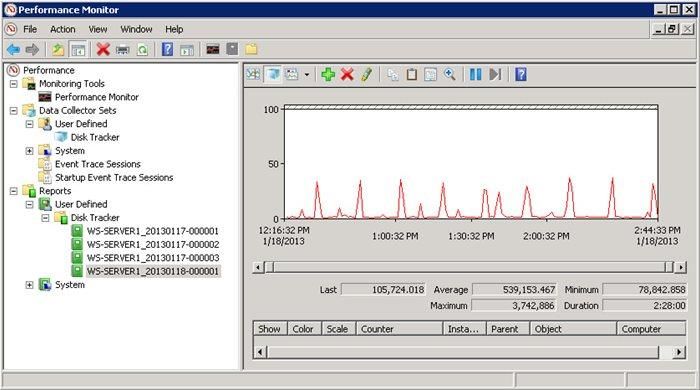The image size is (700, 390).
Task: Add a counter with green plus icon
Action: [x=328, y=74]
